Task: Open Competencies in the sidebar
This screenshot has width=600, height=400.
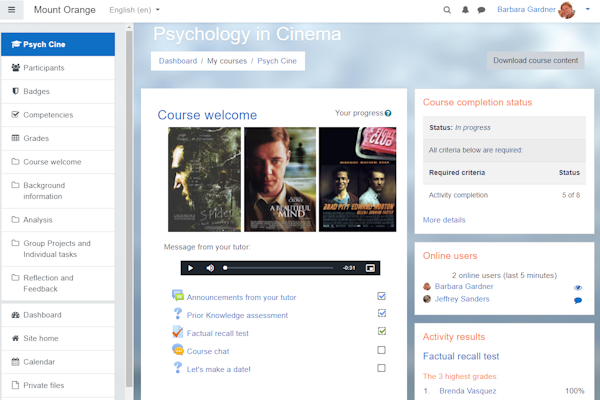Action: [58, 115]
